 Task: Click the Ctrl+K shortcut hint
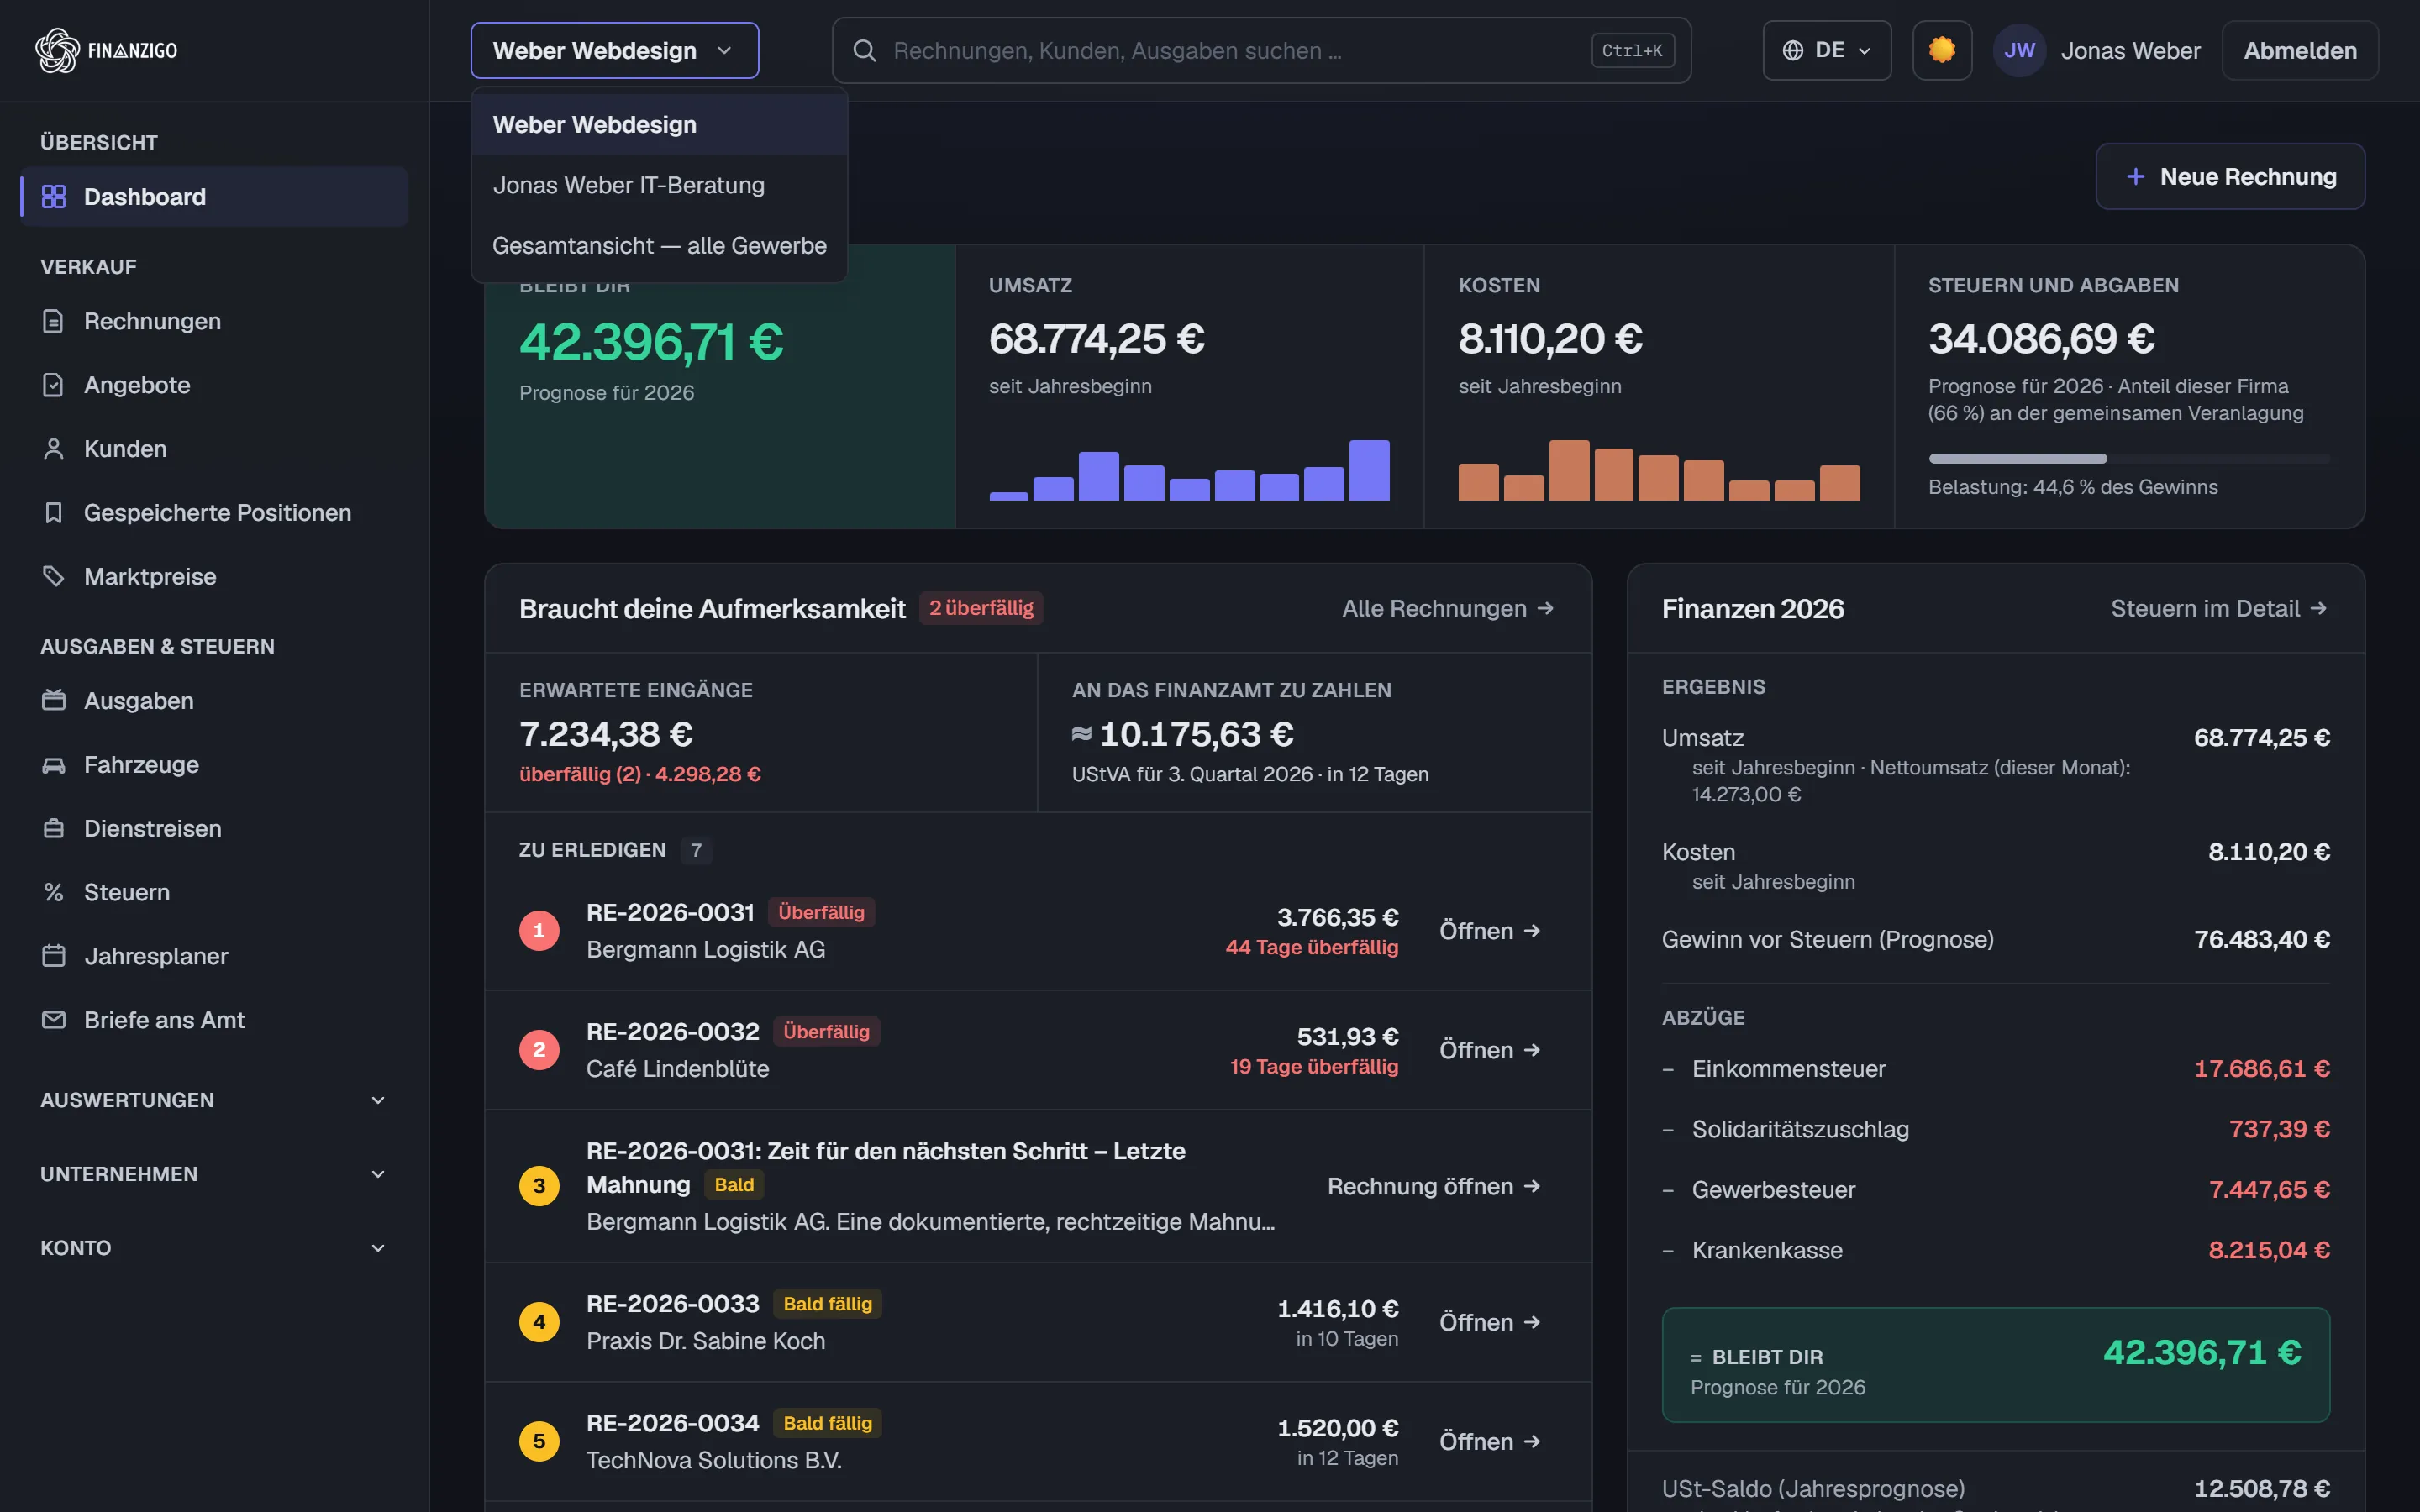(x=1632, y=50)
